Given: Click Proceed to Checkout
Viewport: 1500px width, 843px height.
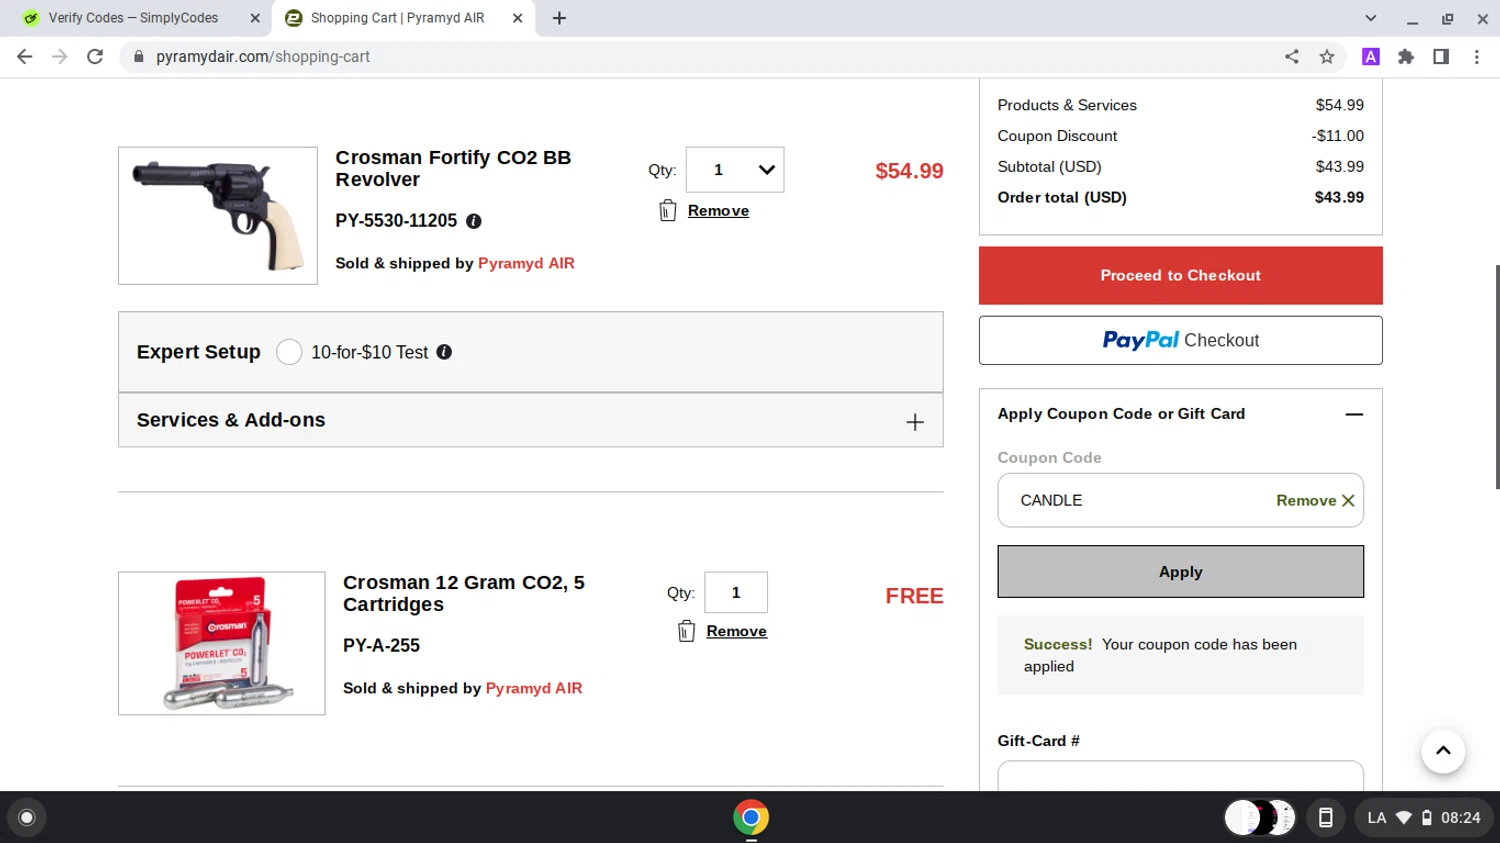Looking at the screenshot, I should [1180, 275].
